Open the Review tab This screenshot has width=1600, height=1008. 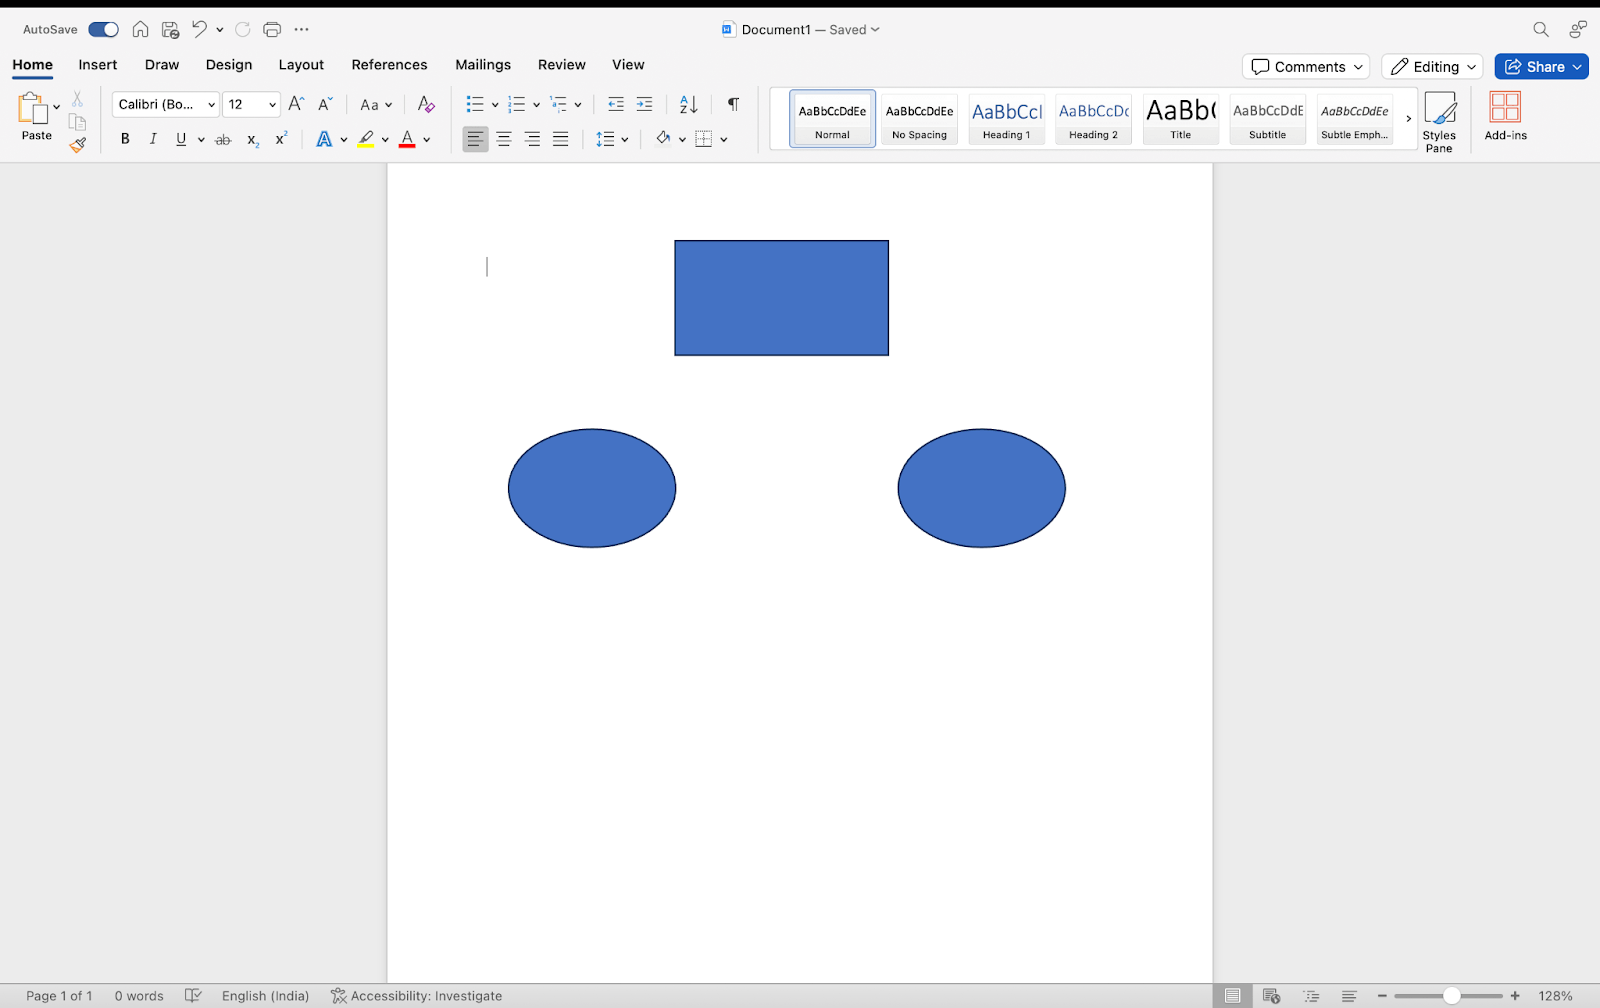pos(561,64)
